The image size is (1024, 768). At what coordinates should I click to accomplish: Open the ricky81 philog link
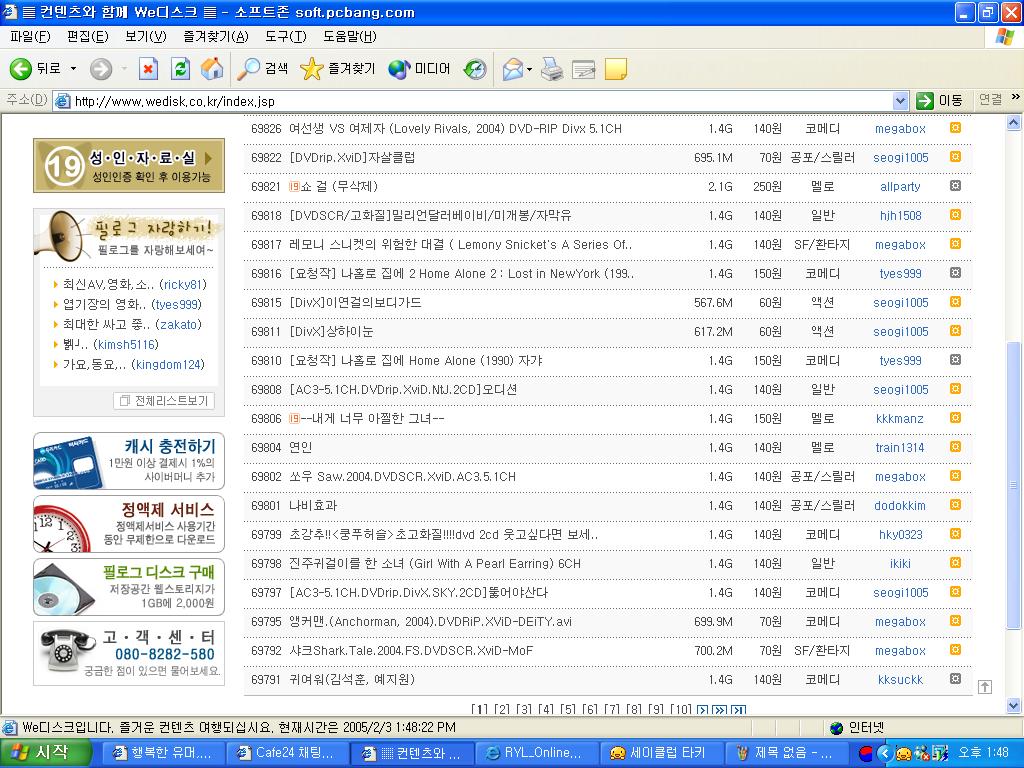coord(183,284)
